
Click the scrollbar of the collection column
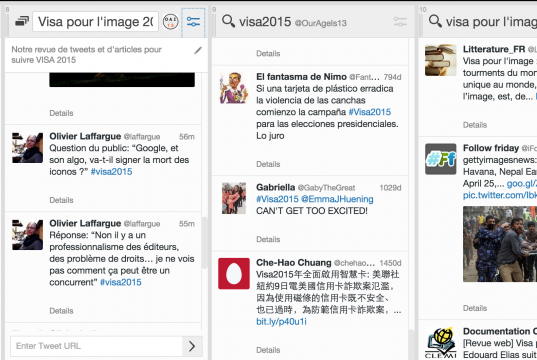pos(205,243)
